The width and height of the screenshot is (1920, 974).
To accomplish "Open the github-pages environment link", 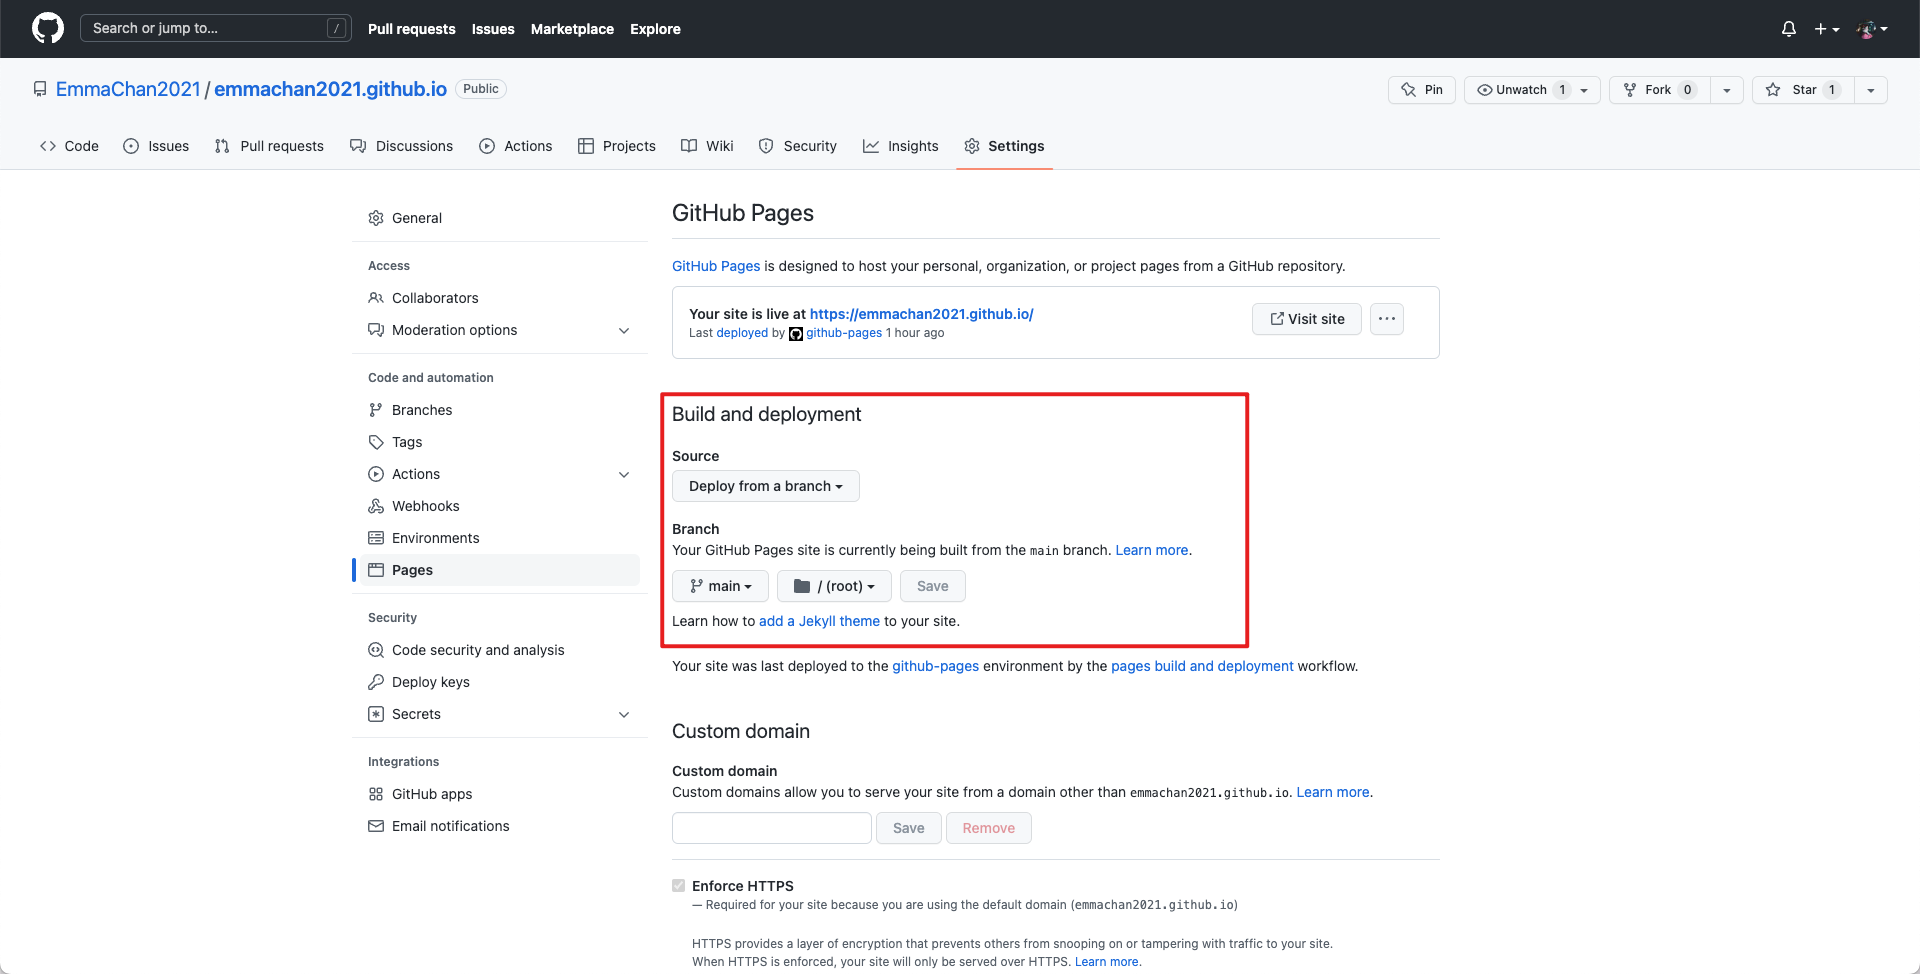I will coord(935,666).
